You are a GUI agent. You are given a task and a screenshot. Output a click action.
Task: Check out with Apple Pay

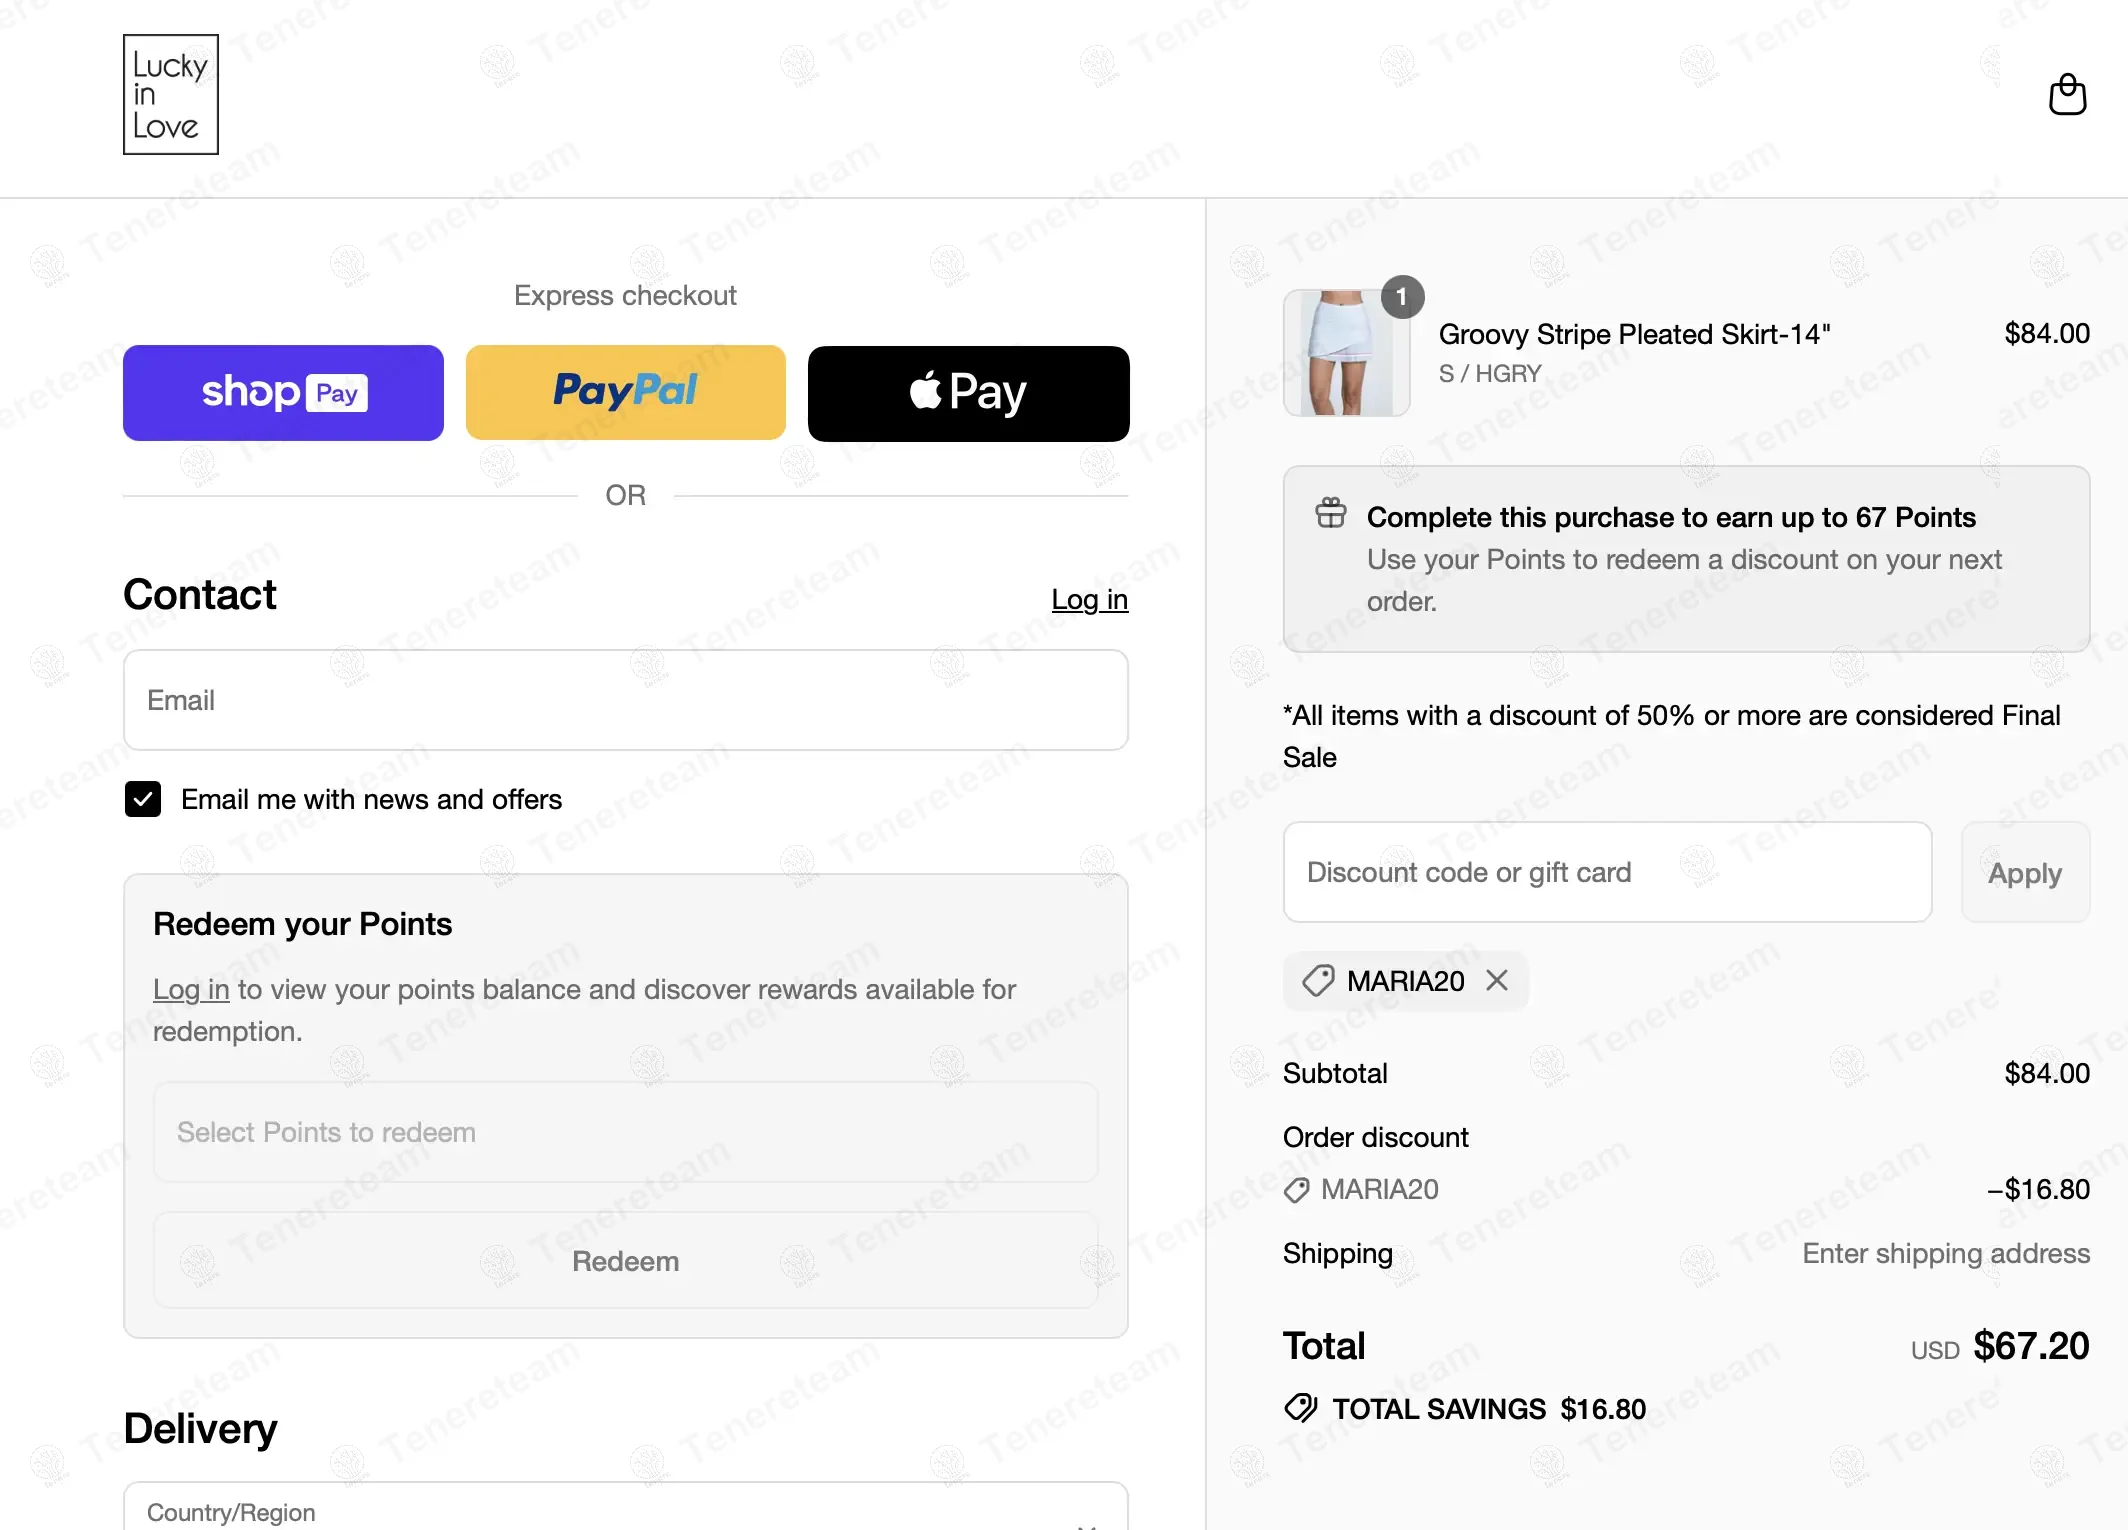[x=969, y=393]
